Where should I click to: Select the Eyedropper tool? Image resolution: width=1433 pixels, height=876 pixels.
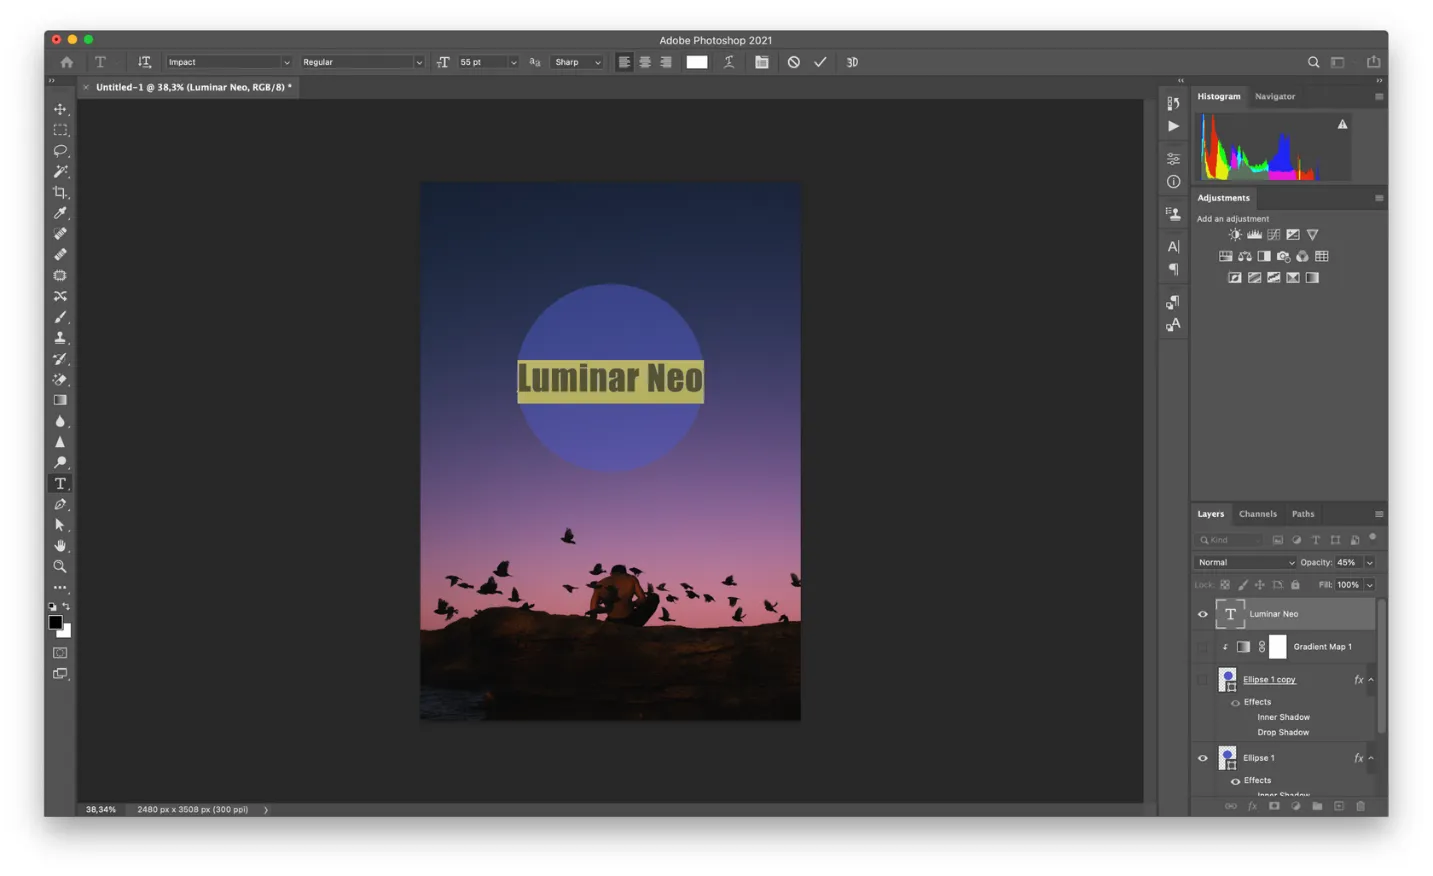click(x=60, y=213)
